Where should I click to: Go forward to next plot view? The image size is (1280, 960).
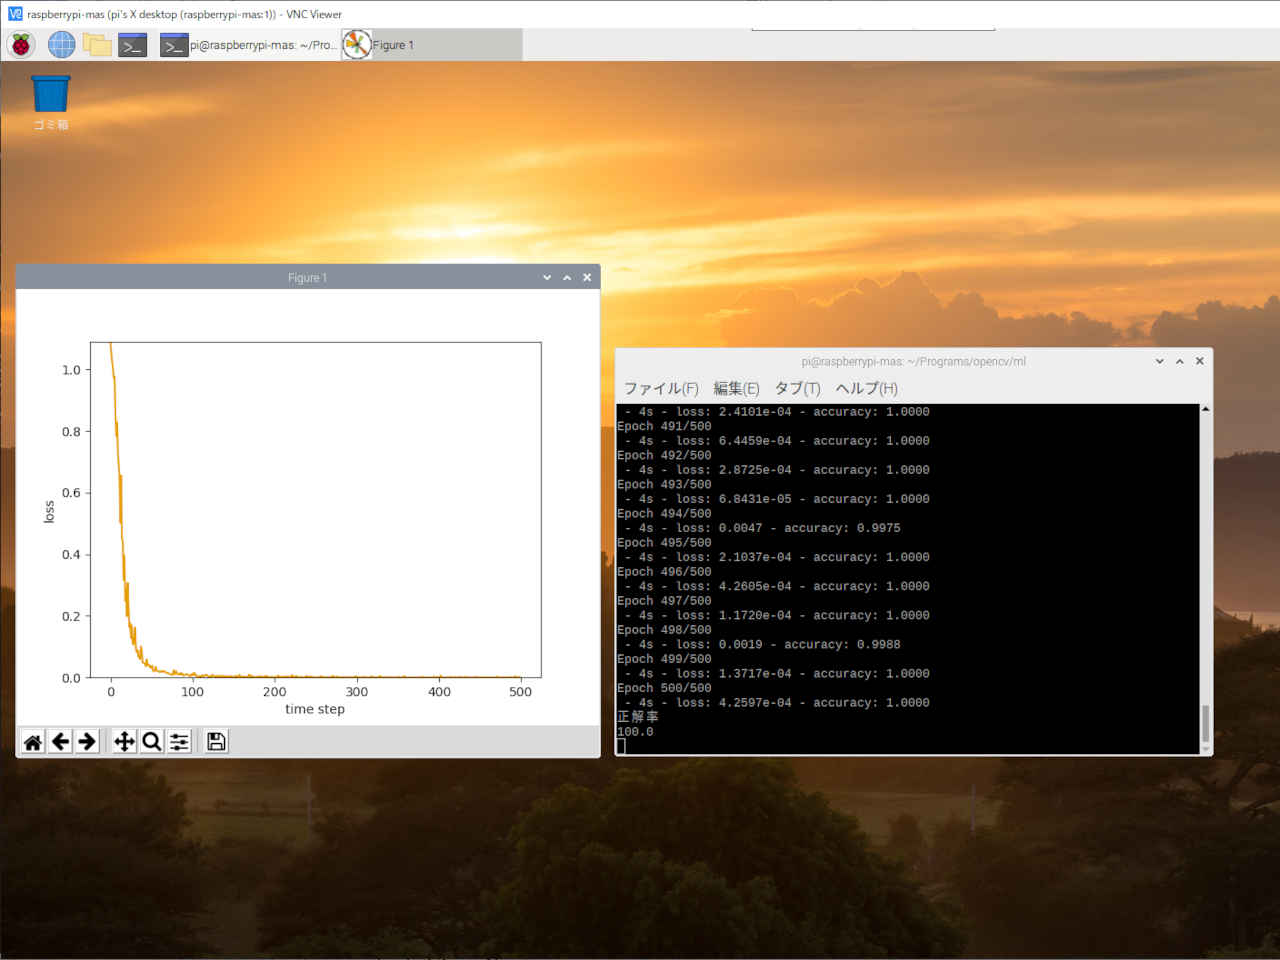tap(87, 741)
